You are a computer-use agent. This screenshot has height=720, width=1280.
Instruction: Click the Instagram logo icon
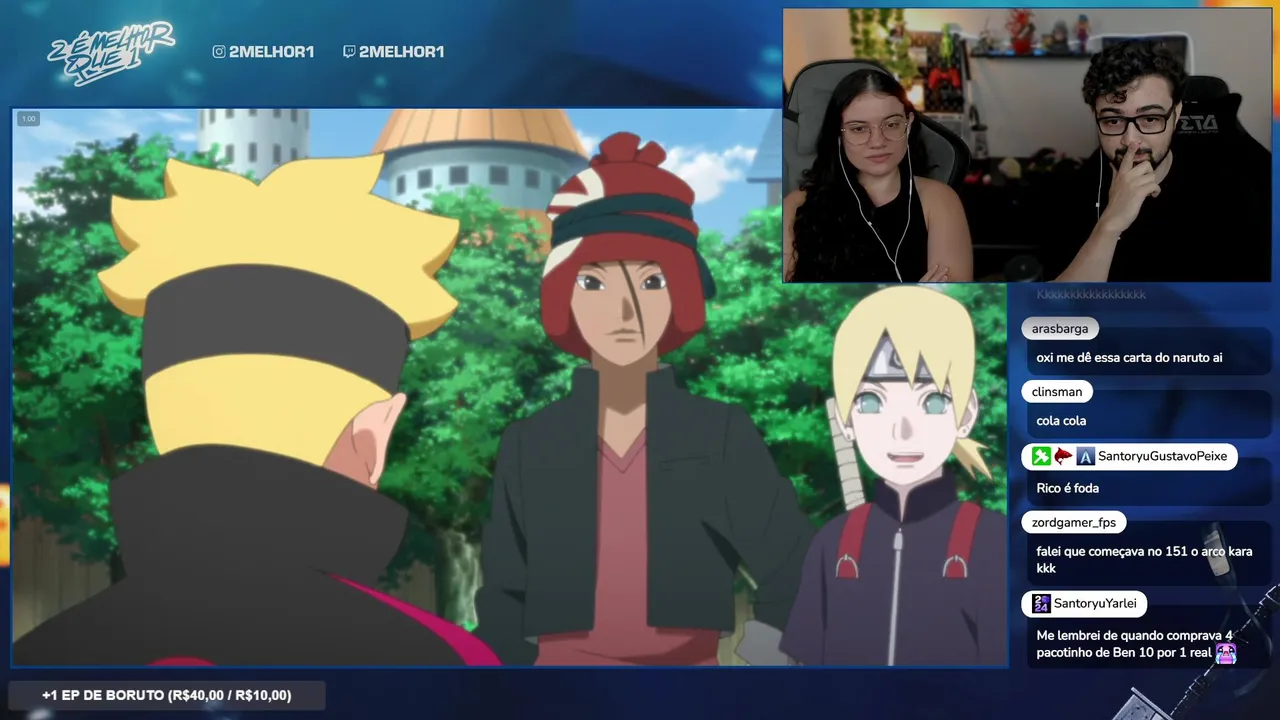click(219, 52)
